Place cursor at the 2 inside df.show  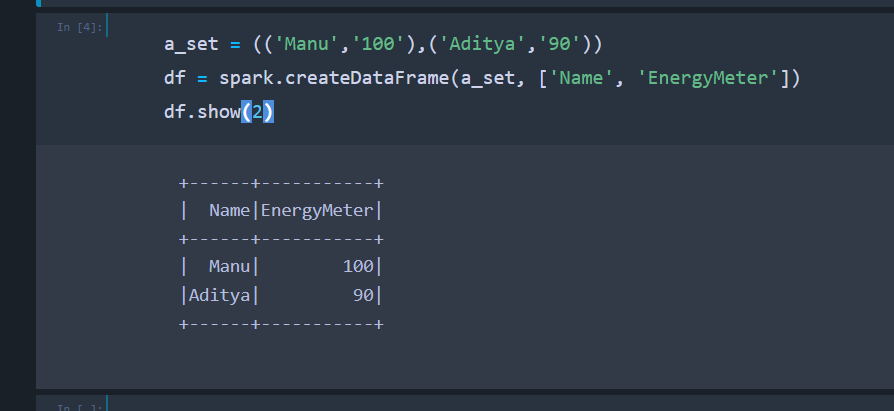pos(257,111)
